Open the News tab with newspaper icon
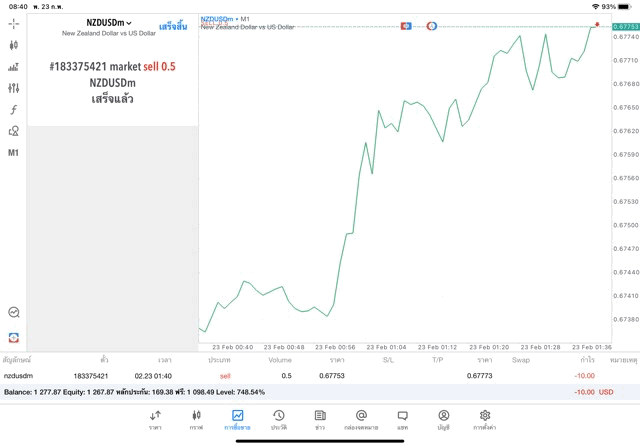The height and width of the screenshot is (447, 640). [320, 420]
